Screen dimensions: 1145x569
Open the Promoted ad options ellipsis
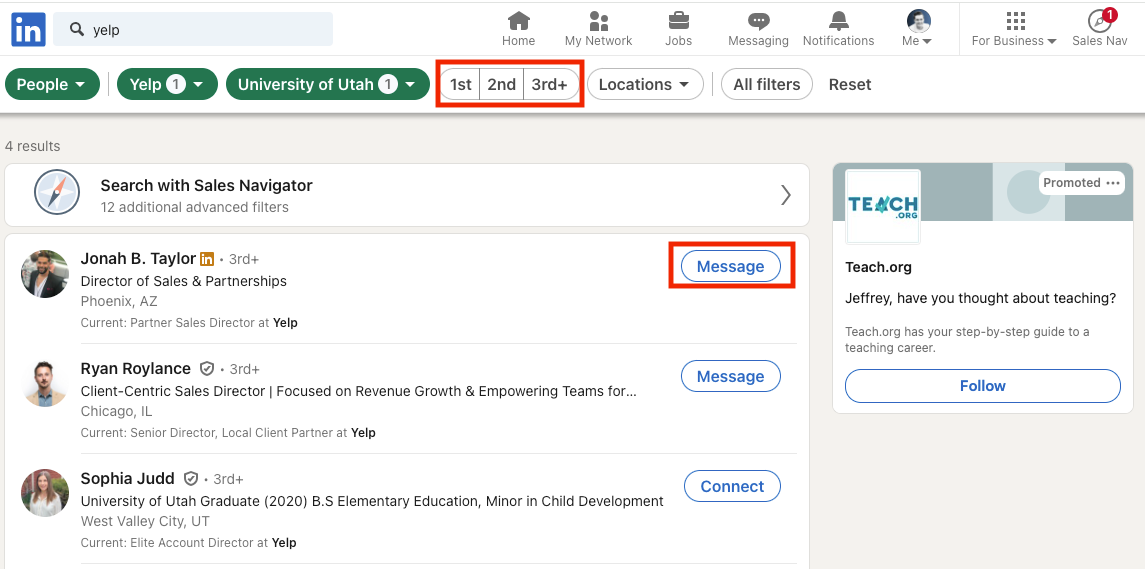click(x=1113, y=183)
